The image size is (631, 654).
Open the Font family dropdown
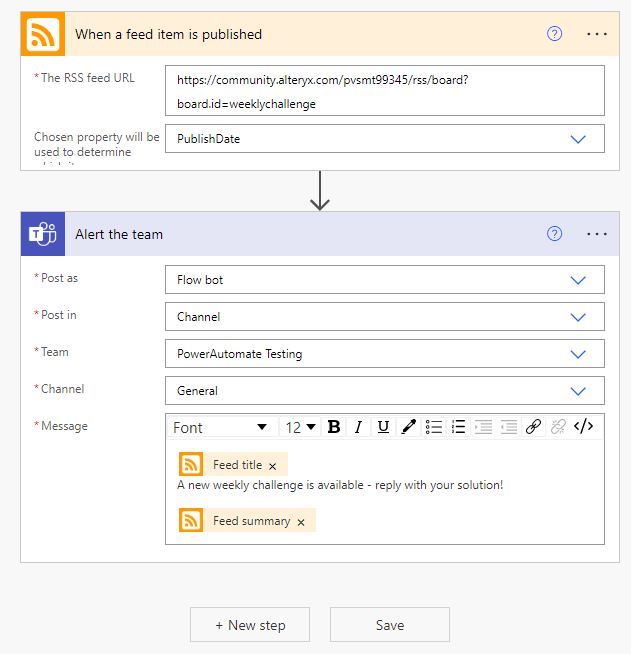click(x=223, y=427)
